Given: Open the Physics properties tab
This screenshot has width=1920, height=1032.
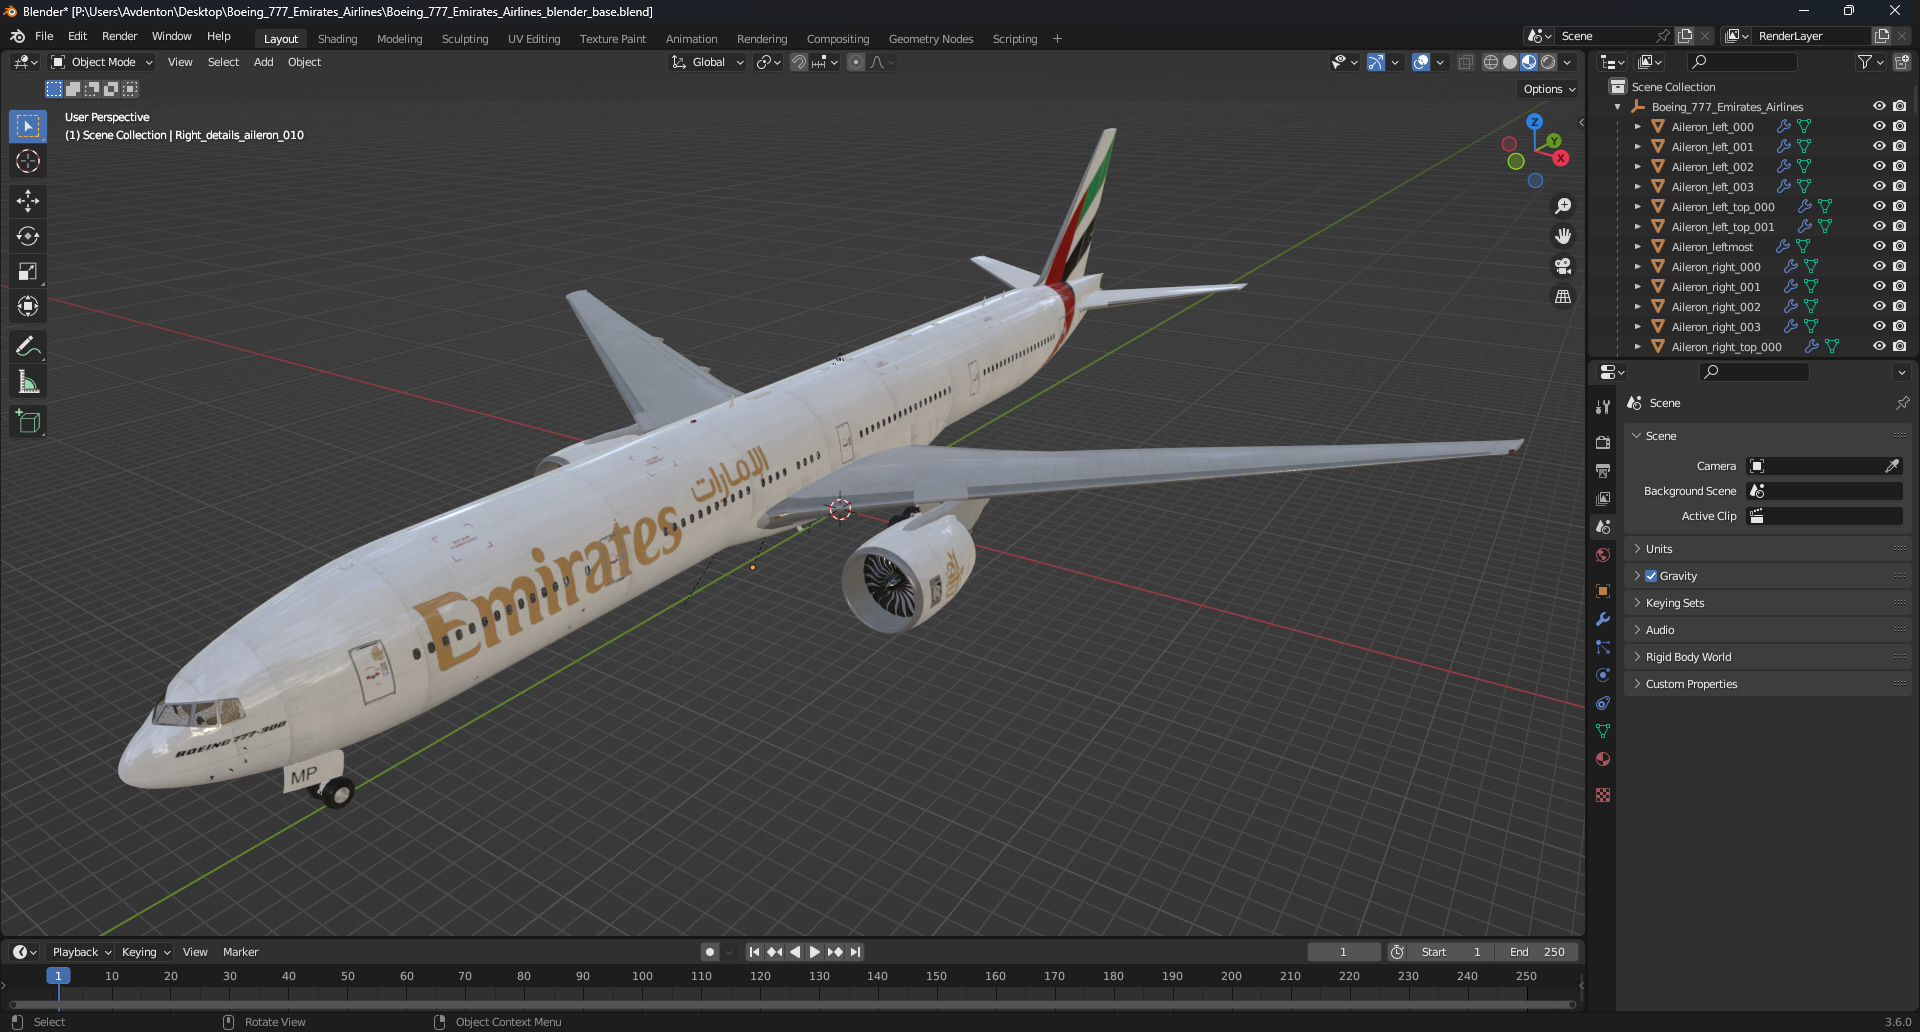Looking at the screenshot, I should click(x=1603, y=675).
